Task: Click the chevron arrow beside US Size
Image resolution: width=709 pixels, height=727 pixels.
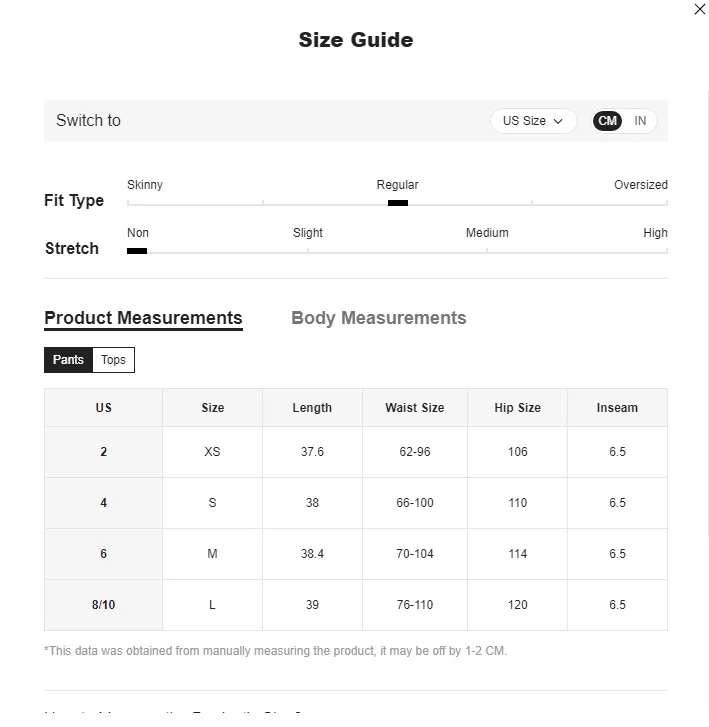Action: 558,121
